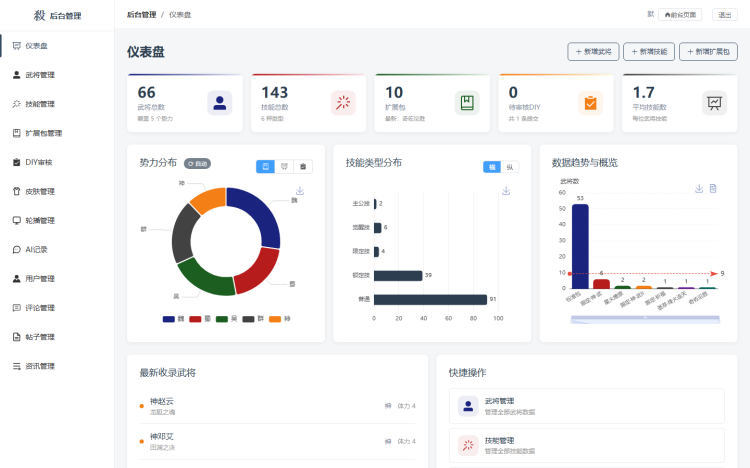Viewport: 750px width, 468px height.
Task: Click the 新增武将 button
Action: (x=593, y=52)
